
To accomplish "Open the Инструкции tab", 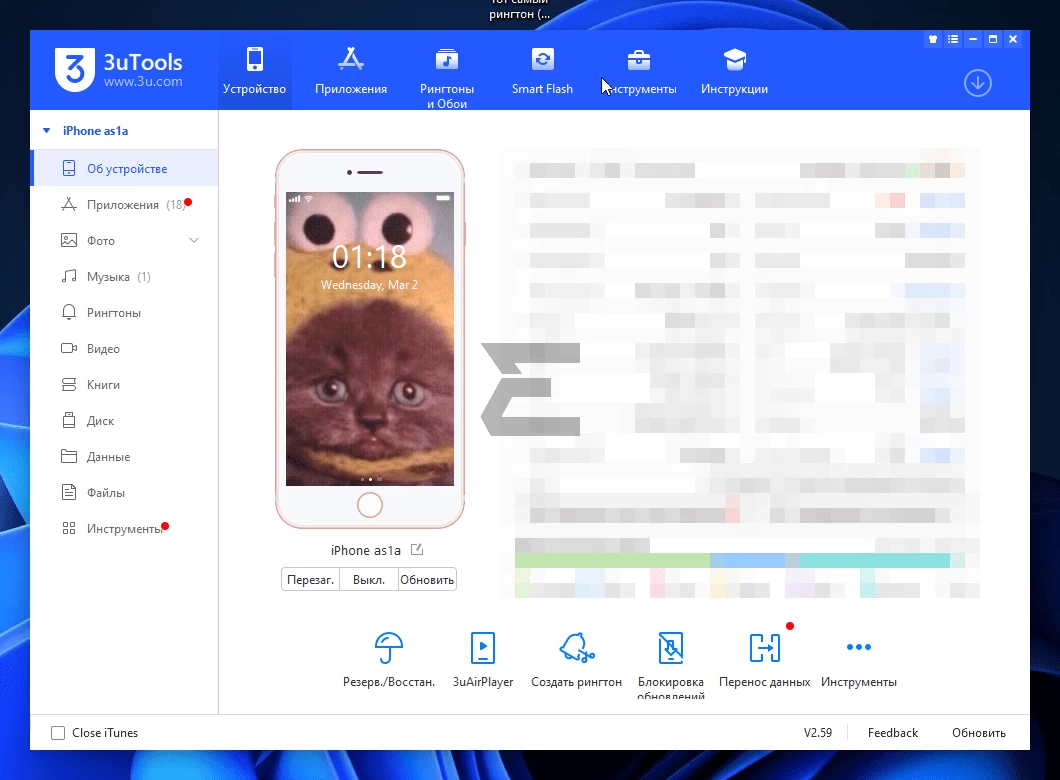I will pos(734,70).
